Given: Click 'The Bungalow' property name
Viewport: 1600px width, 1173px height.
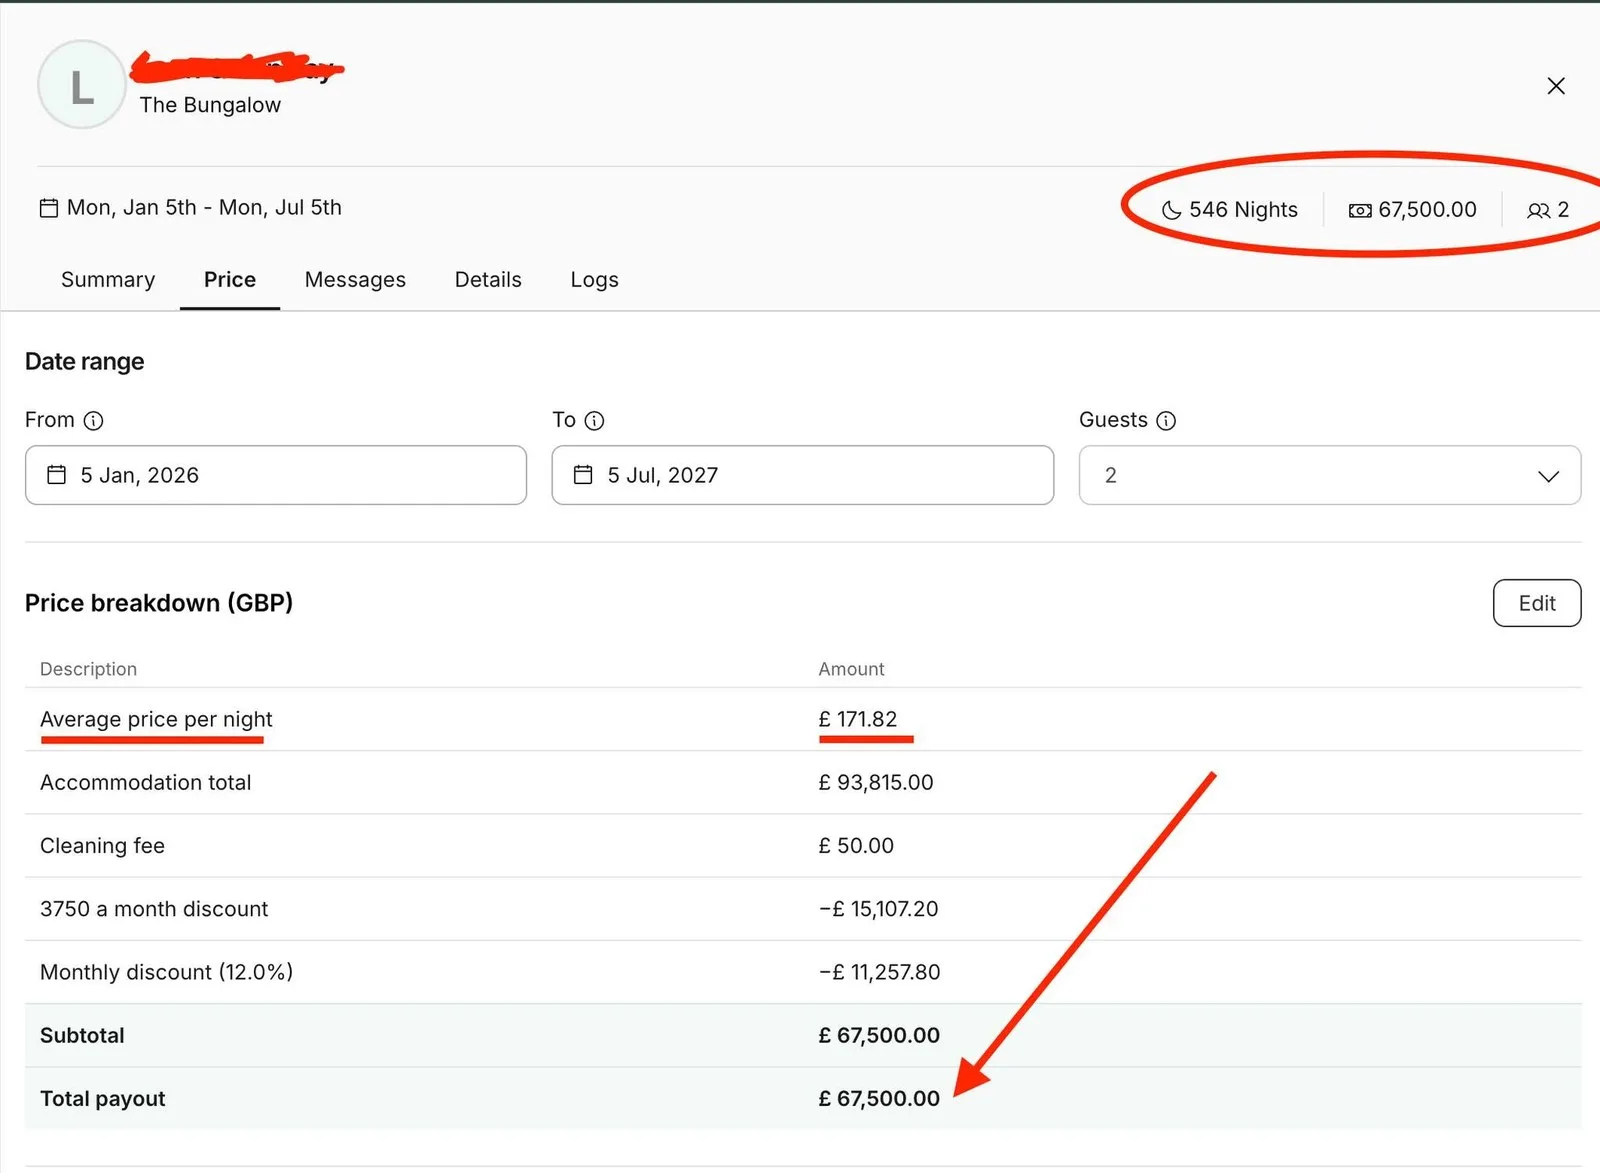Looking at the screenshot, I should pos(210,105).
